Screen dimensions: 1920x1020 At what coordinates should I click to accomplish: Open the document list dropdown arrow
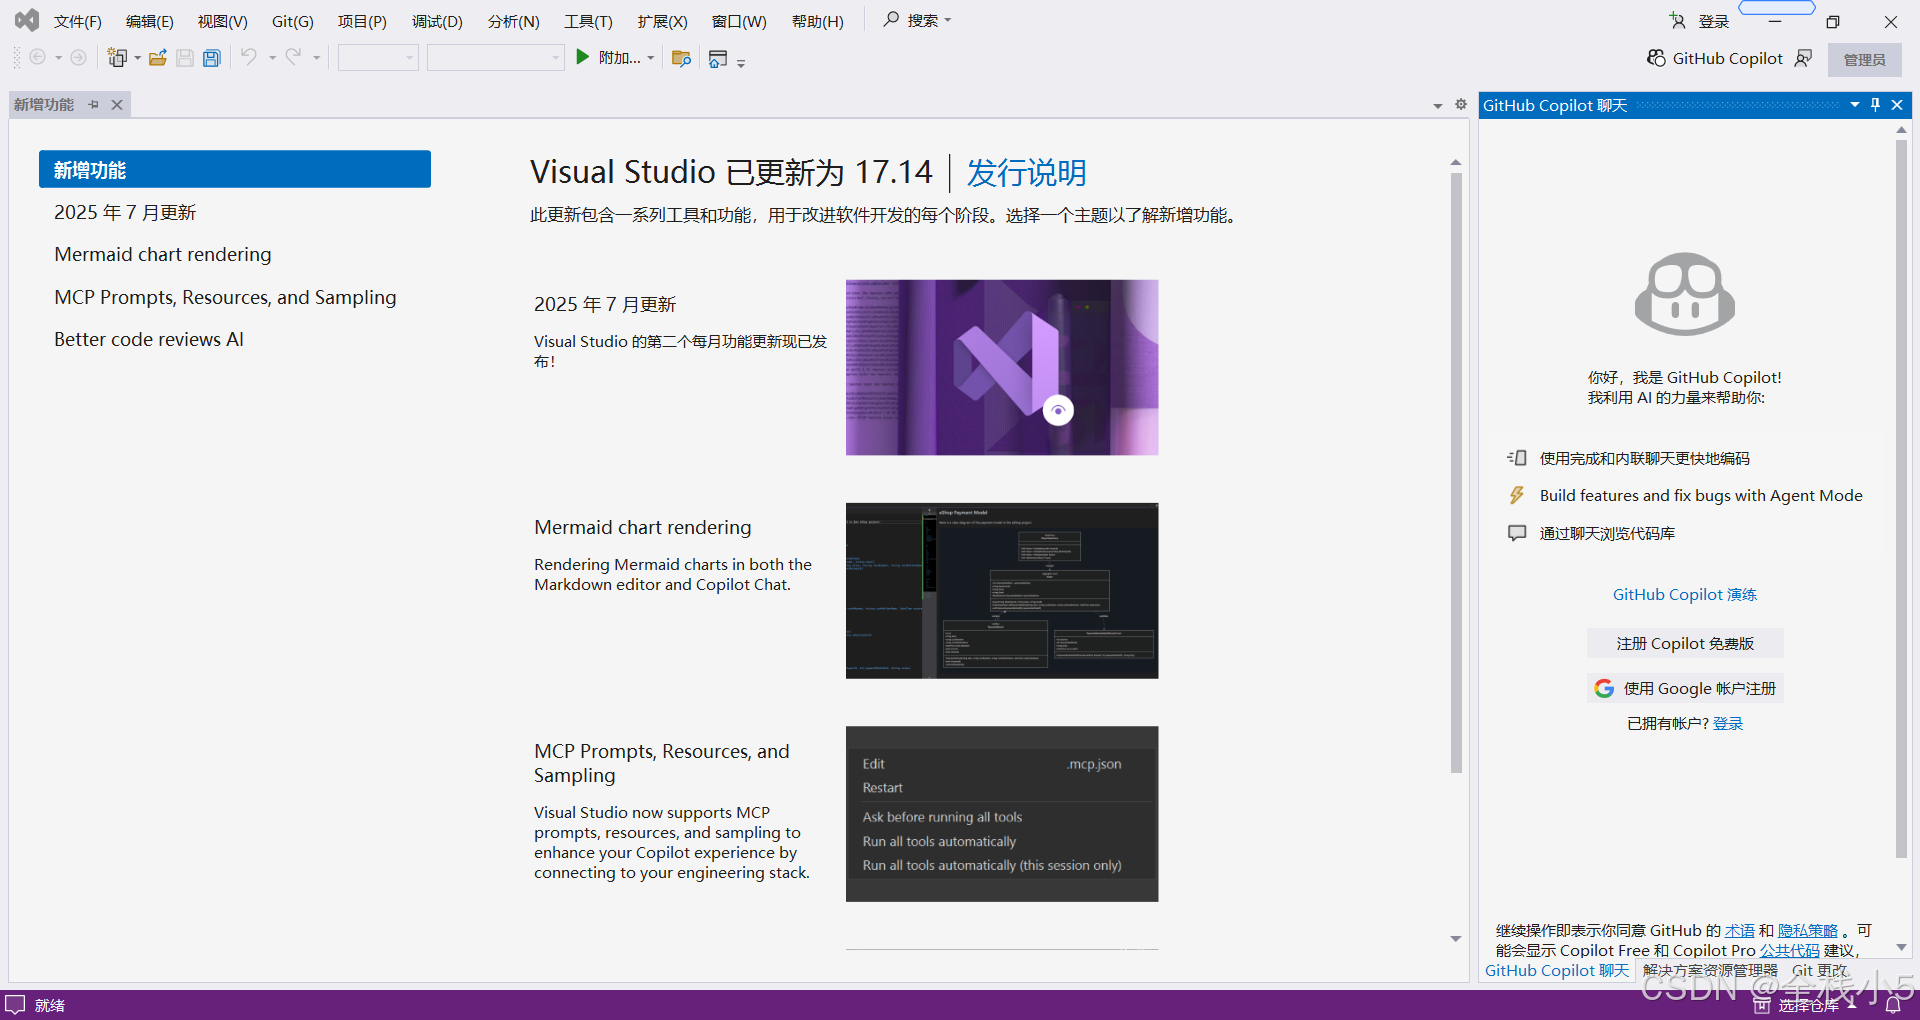1438,105
